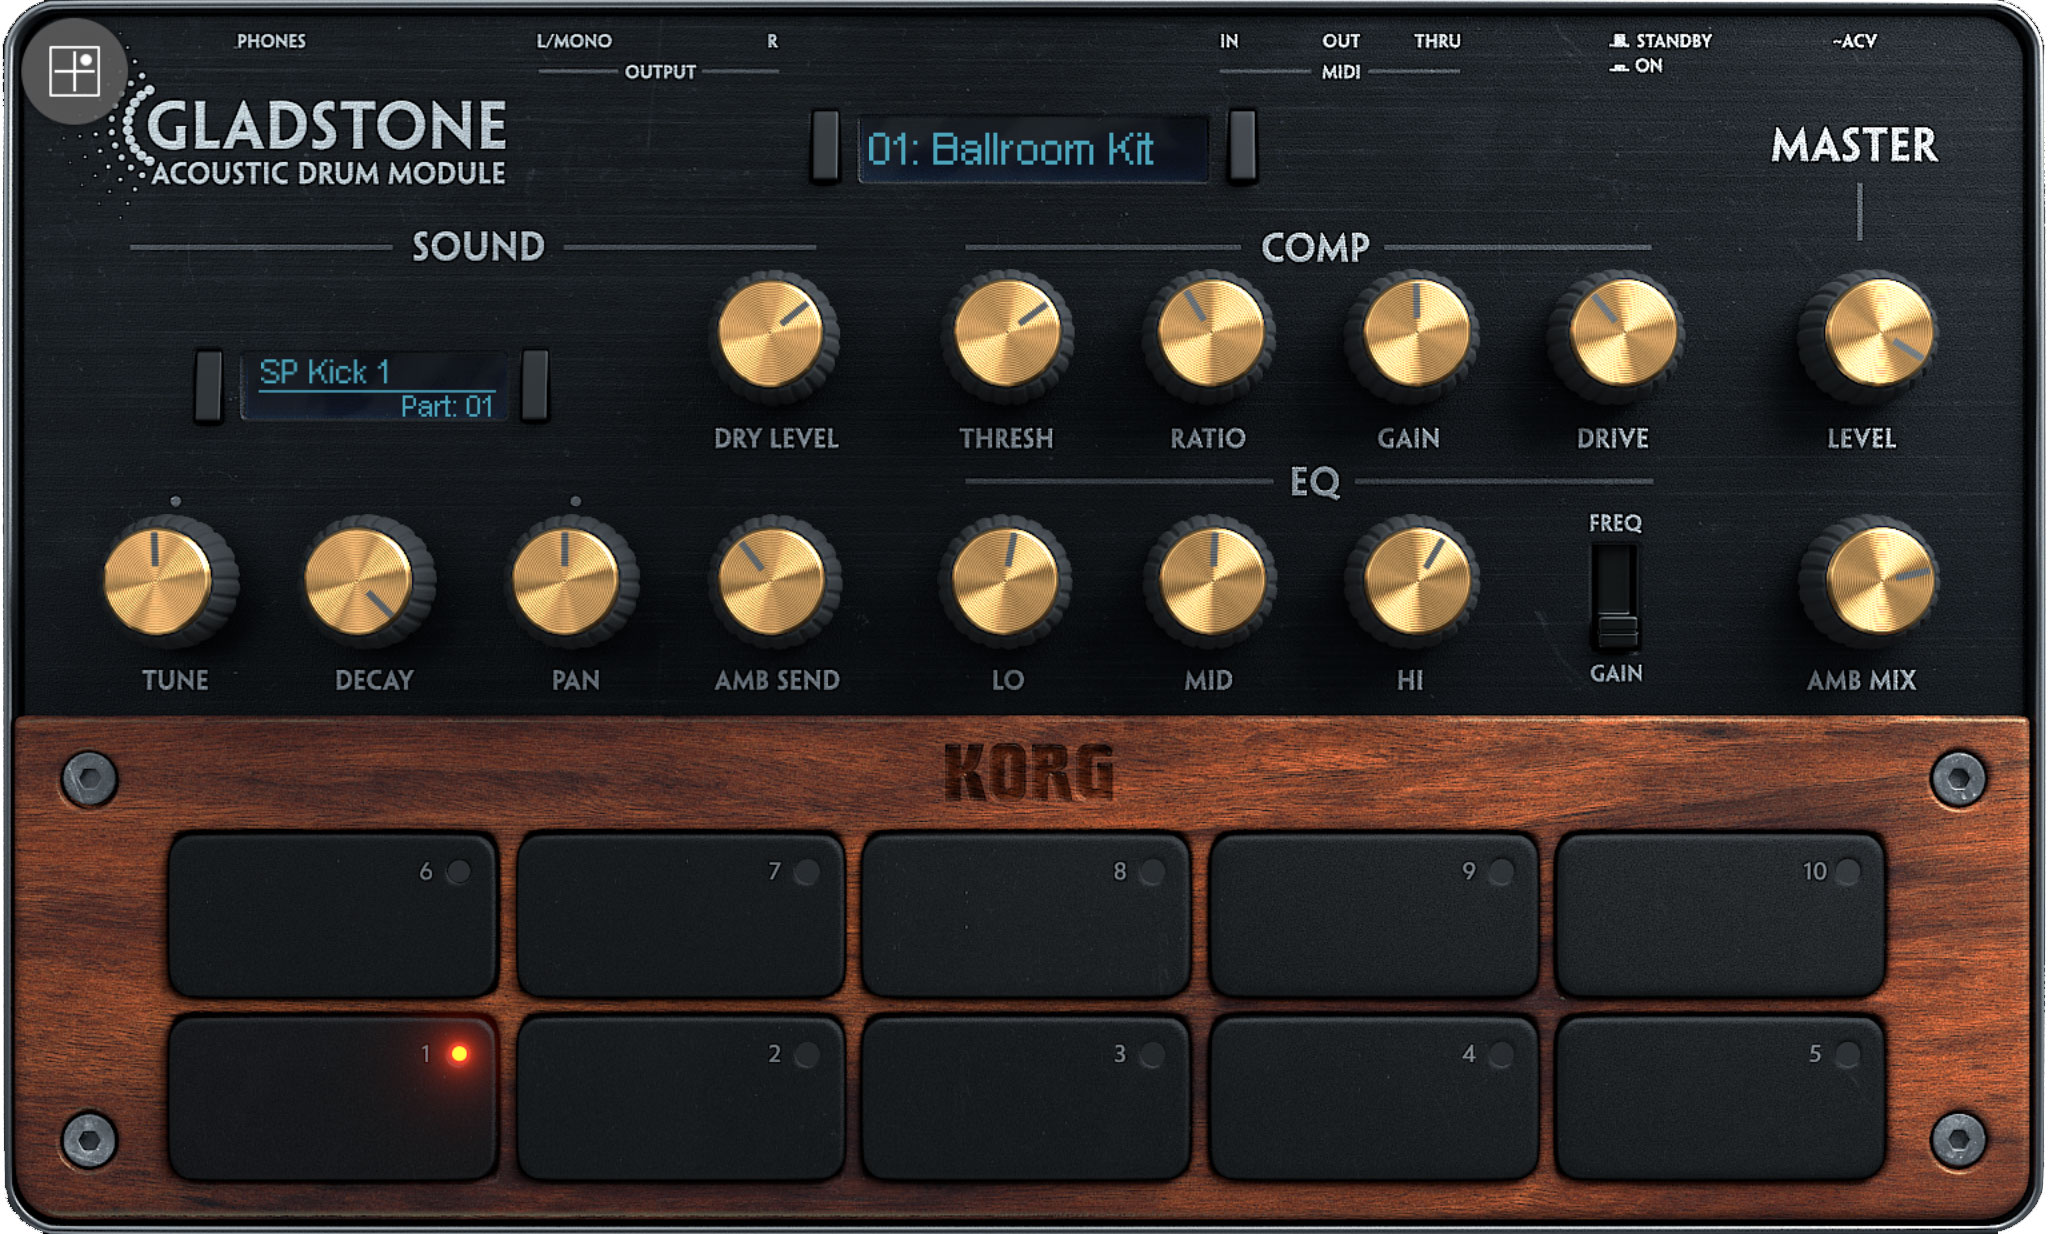Image resolution: width=2048 pixels, height=1234 pixels.
Task: Click the EQ section heading
Action: [x=1314, y=482]
